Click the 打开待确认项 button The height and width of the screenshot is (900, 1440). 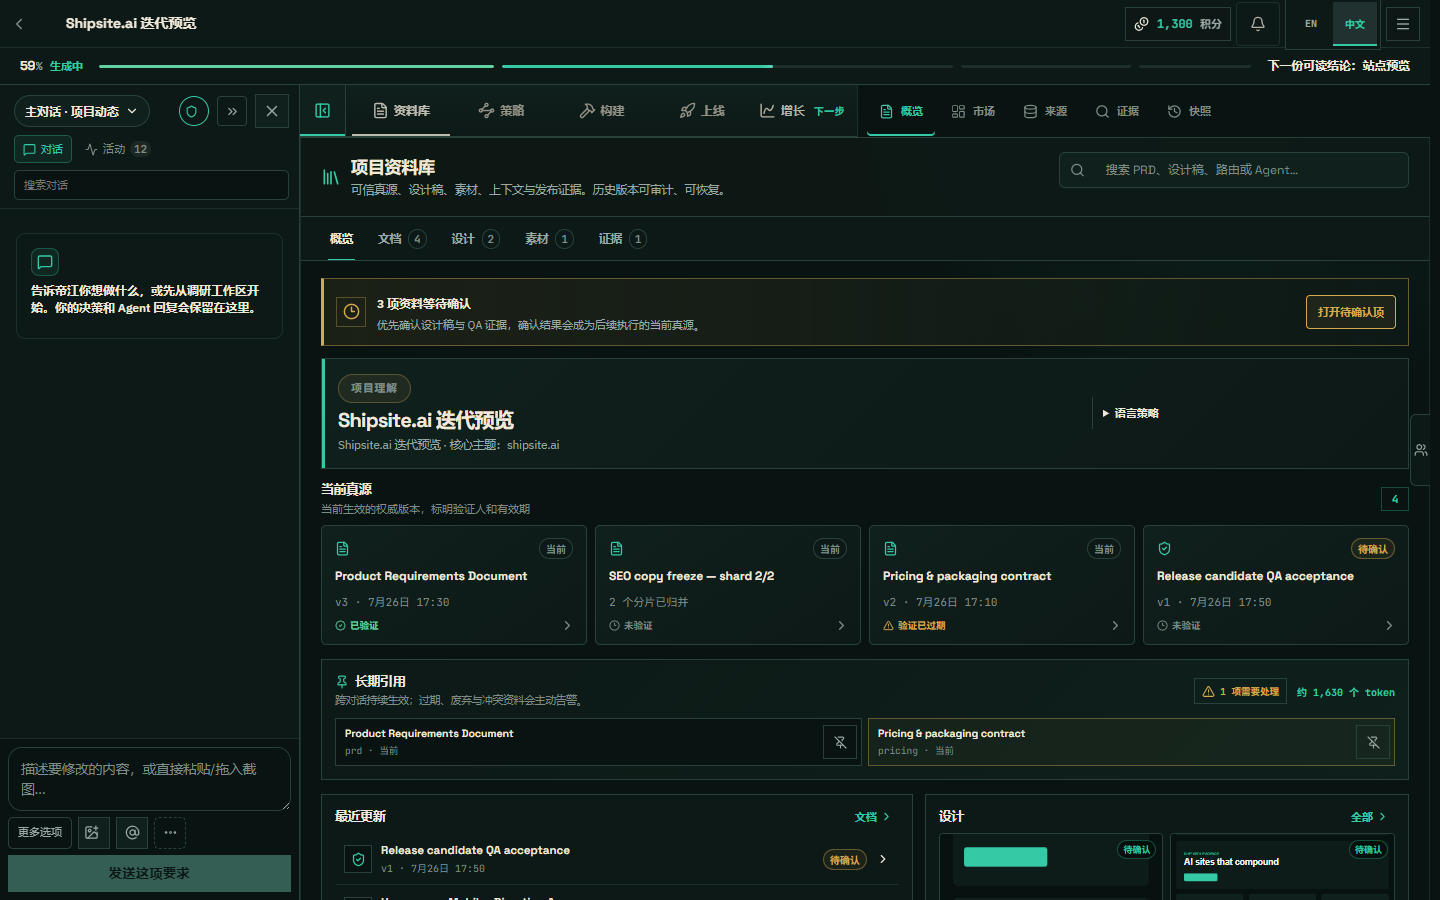1350,312
